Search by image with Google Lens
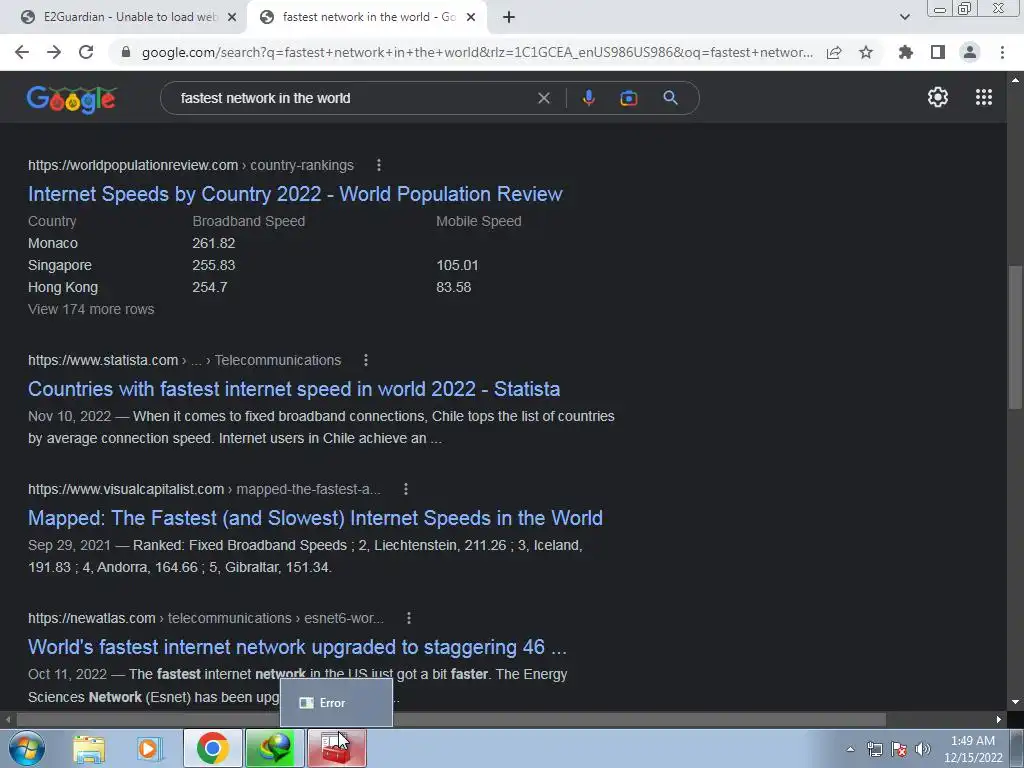 [x=628, y=98]
